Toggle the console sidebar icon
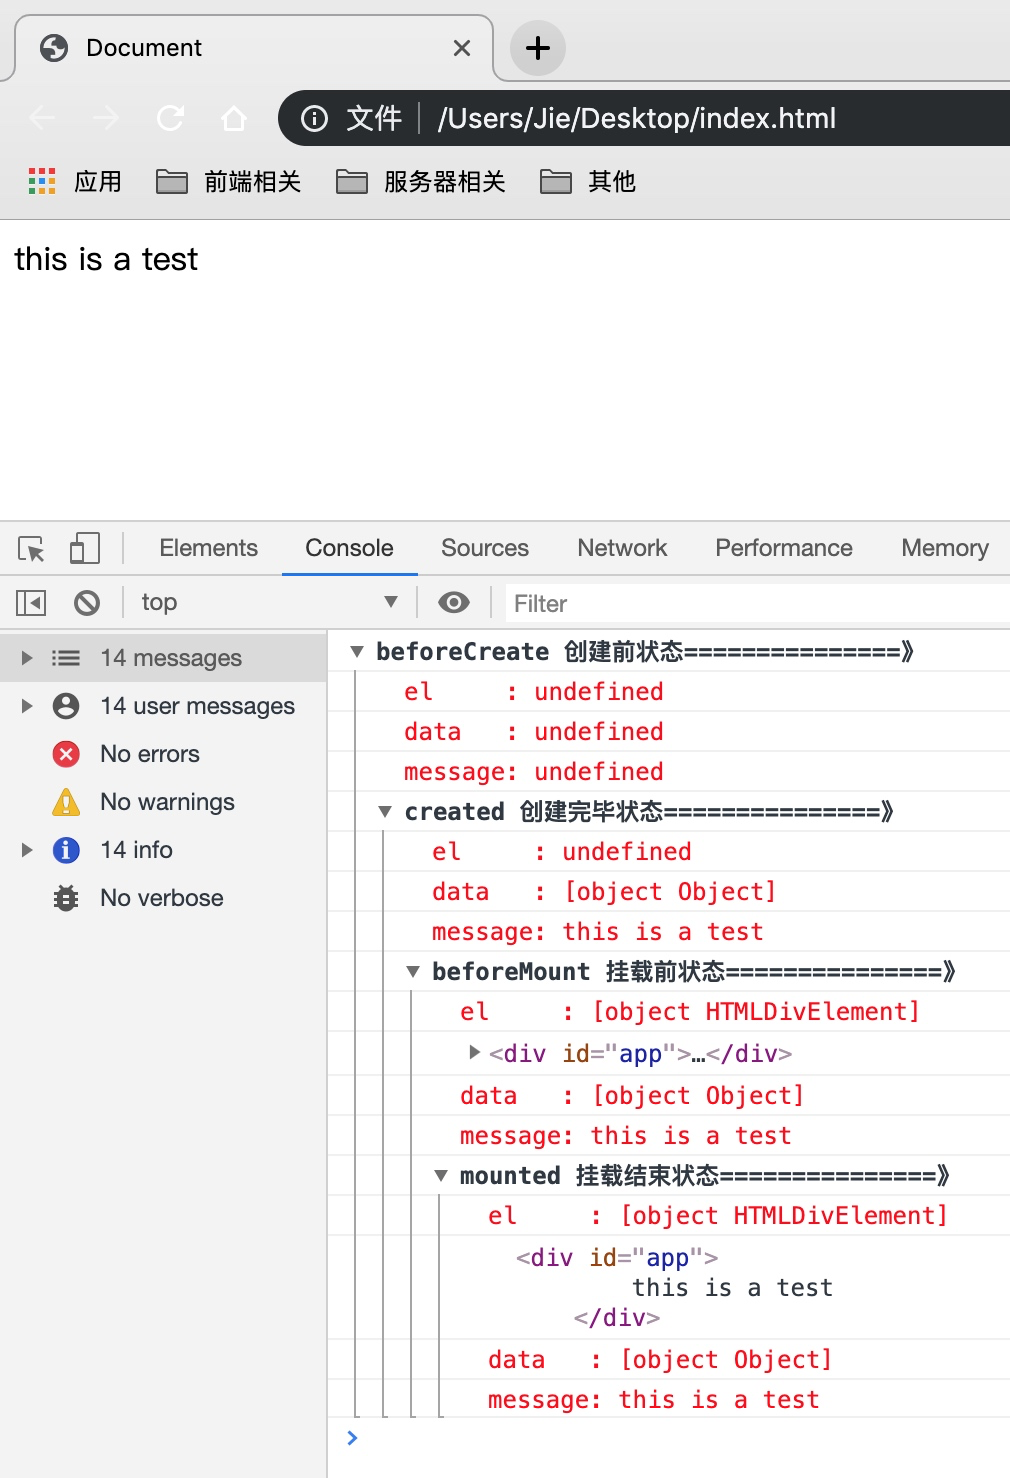This screenshot has height=1478, width=1010. pyautogui.click(x=31, y=602)
